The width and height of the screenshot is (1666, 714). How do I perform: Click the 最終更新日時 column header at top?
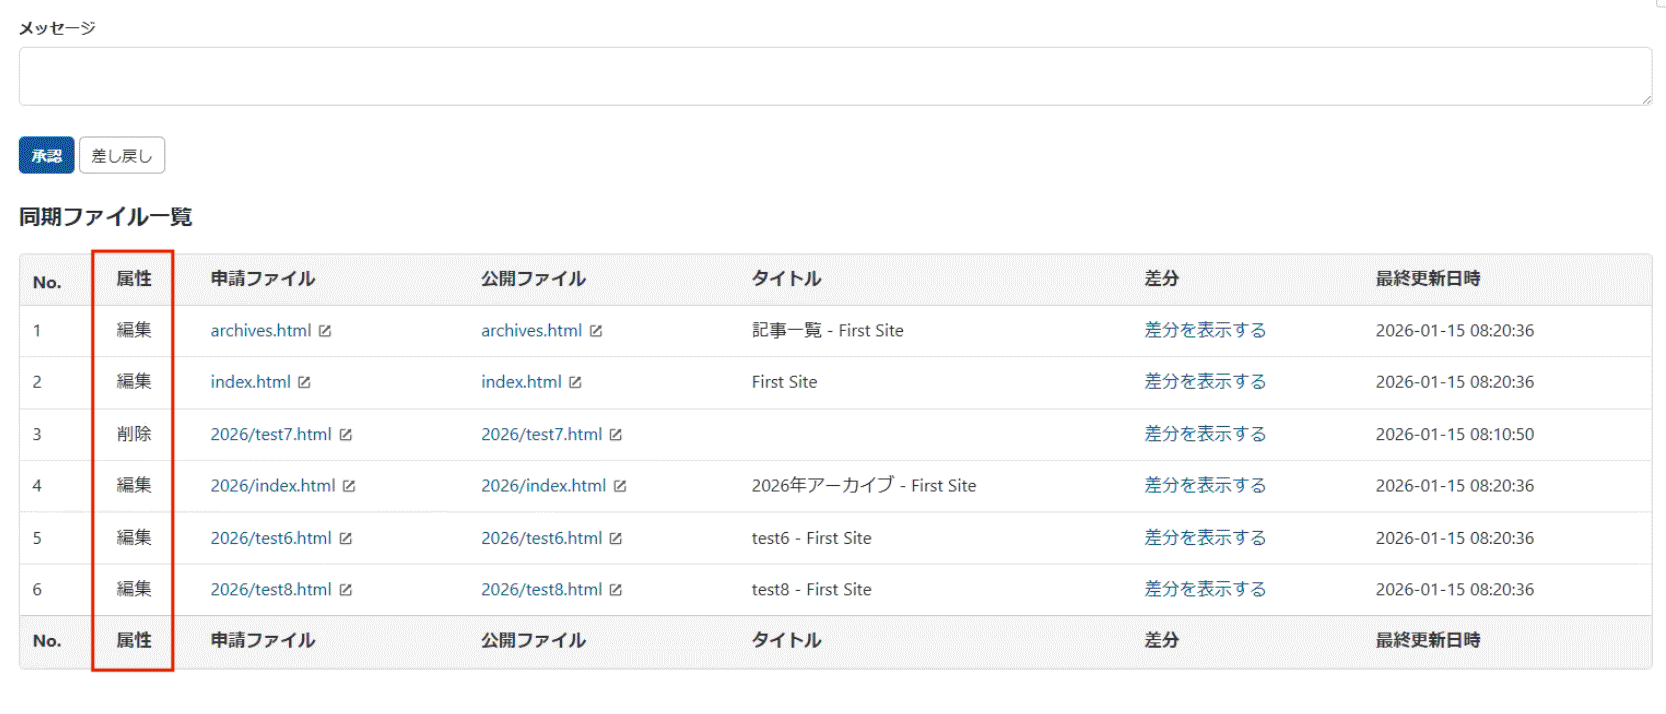coord(1427,279)
